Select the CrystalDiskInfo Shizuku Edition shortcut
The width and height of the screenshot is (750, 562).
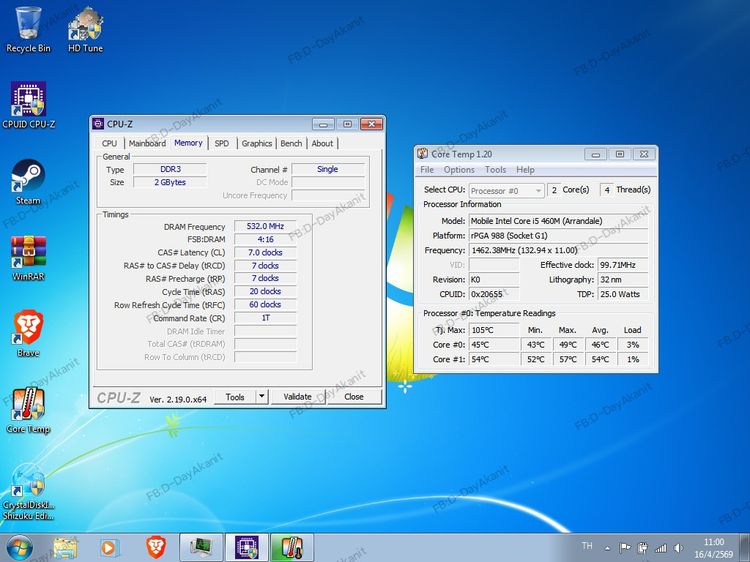[x=28, y=493]
